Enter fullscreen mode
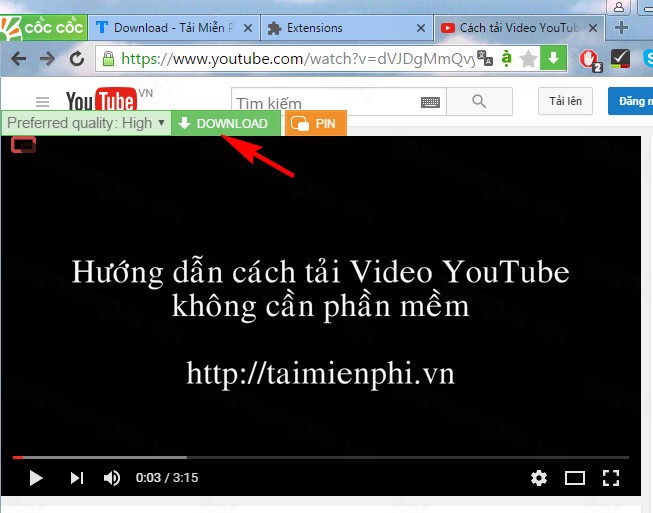The width and height of the screenshot is (653, 513). [611, 478]
